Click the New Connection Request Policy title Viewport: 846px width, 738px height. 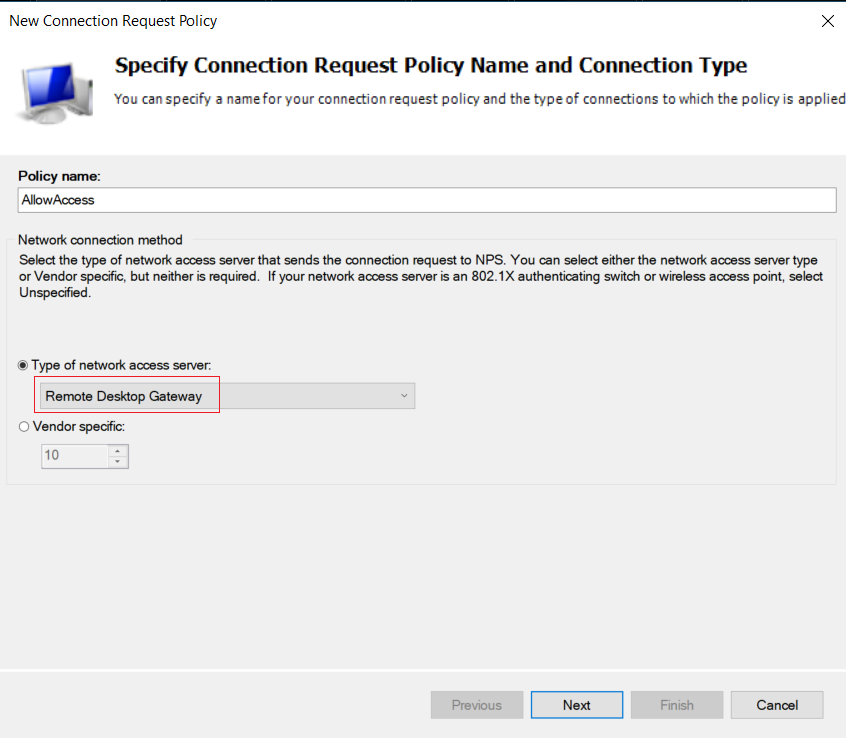coord(113,21)
